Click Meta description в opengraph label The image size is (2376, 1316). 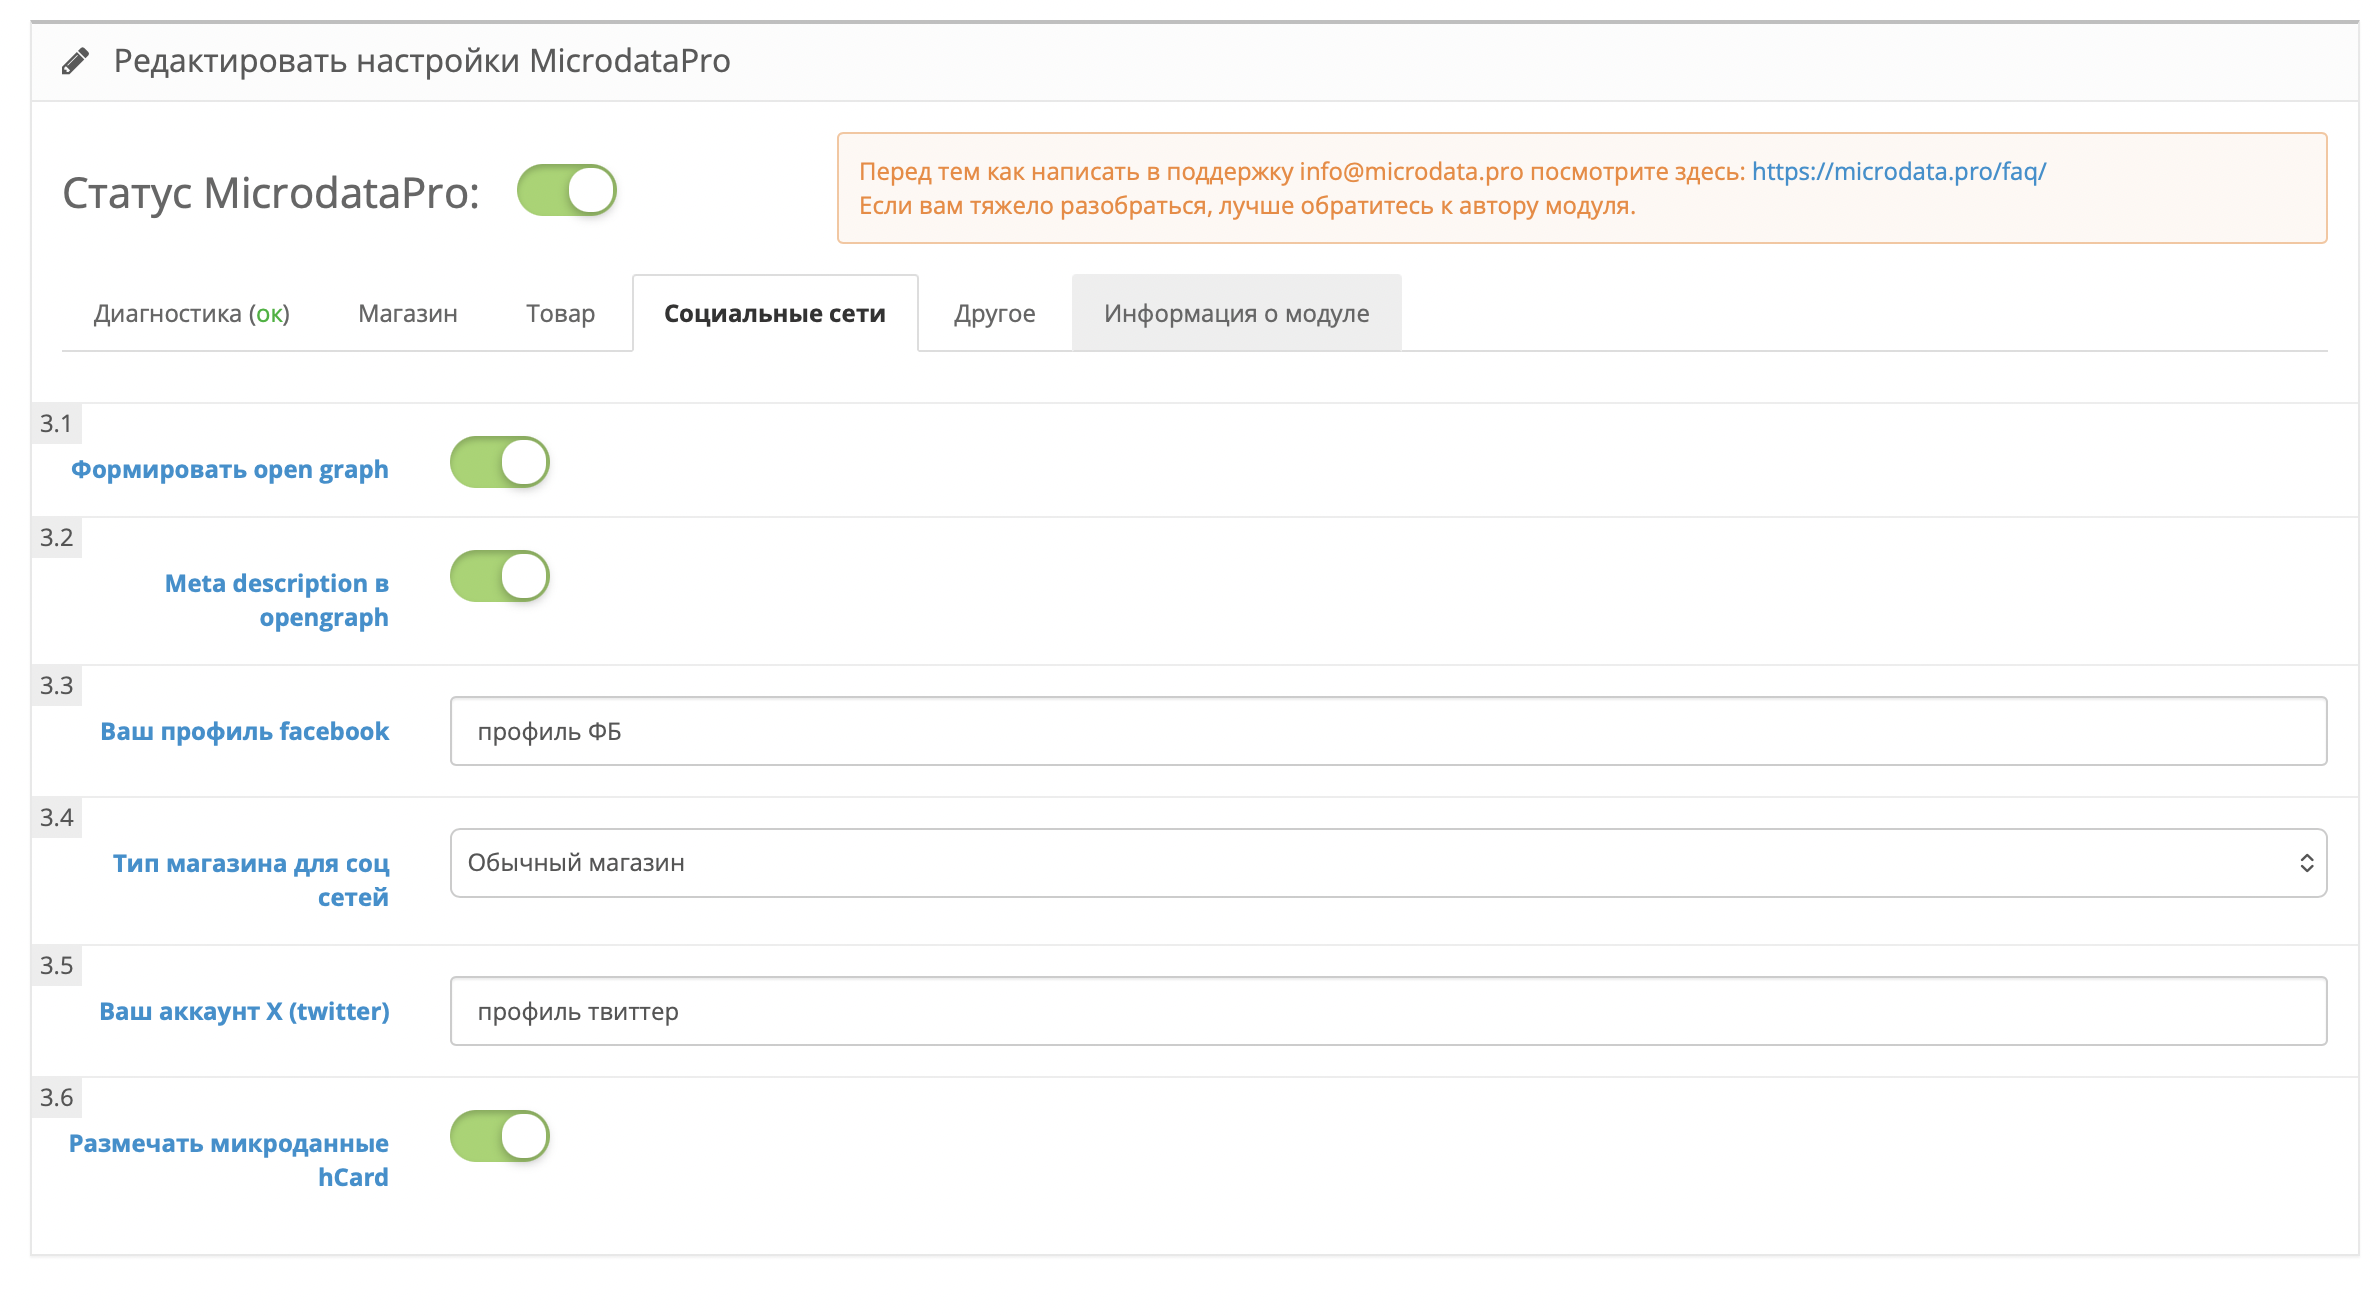[x=277, y=600]
